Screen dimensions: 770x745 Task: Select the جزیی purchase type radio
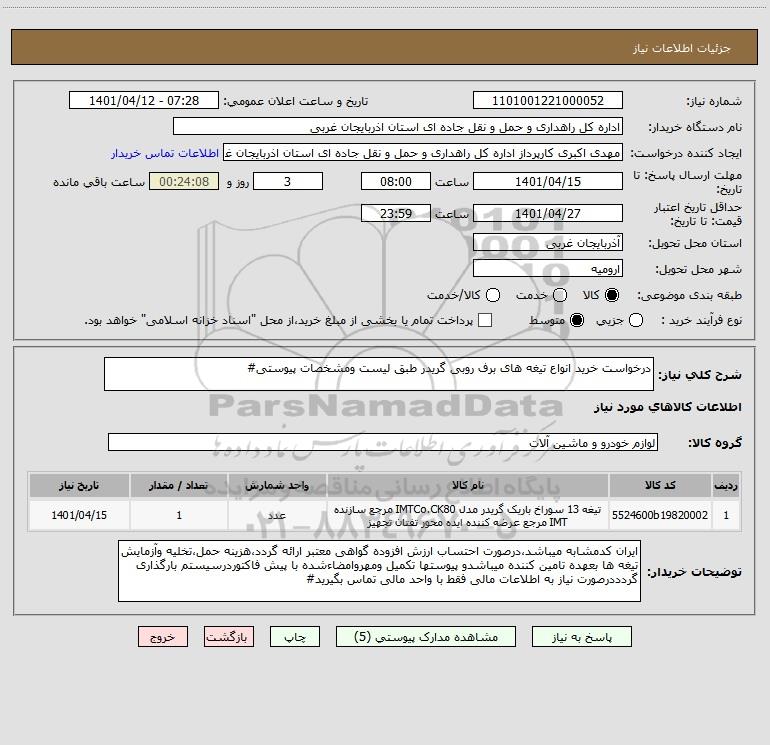[x=635, y=320]
